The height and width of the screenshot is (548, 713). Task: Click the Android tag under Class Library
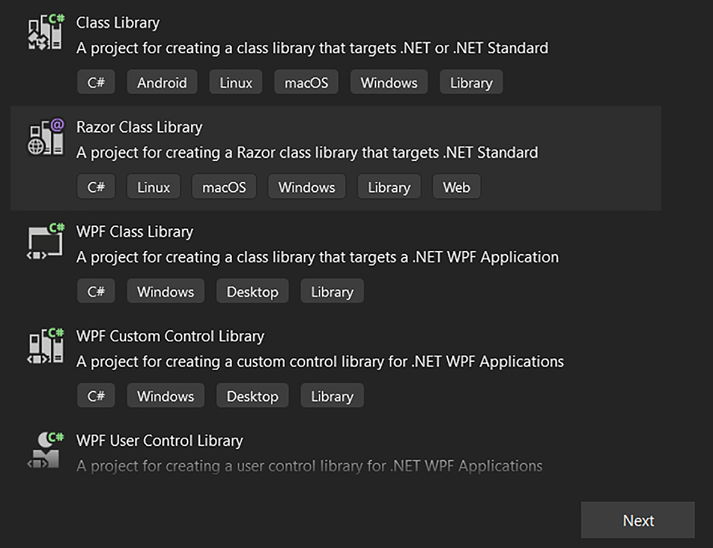162,82
